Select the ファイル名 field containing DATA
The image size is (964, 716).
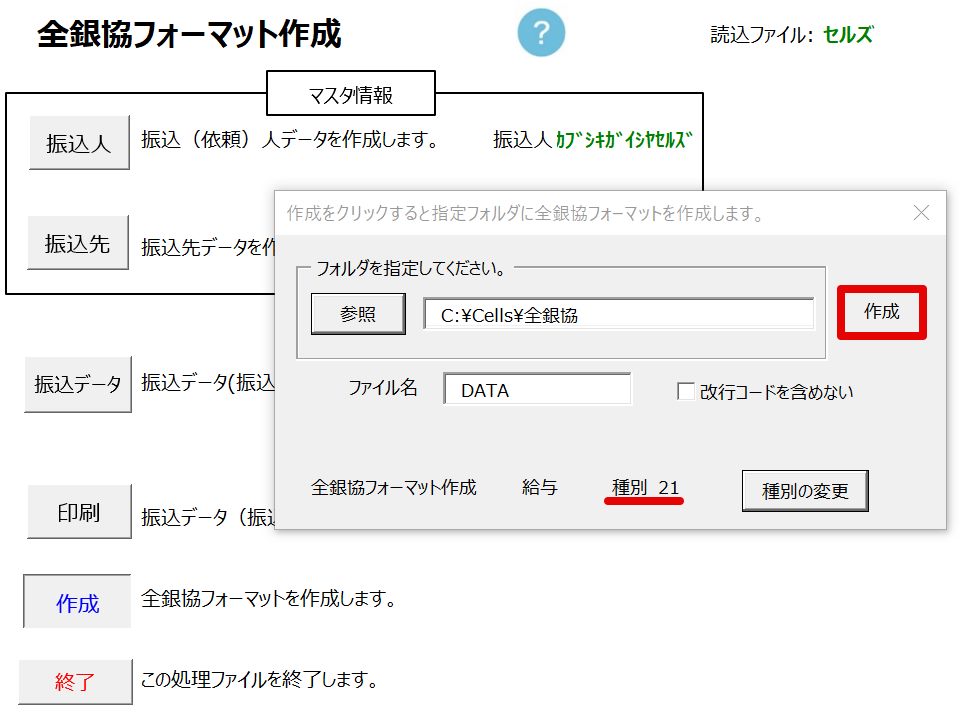click(537, 390)
